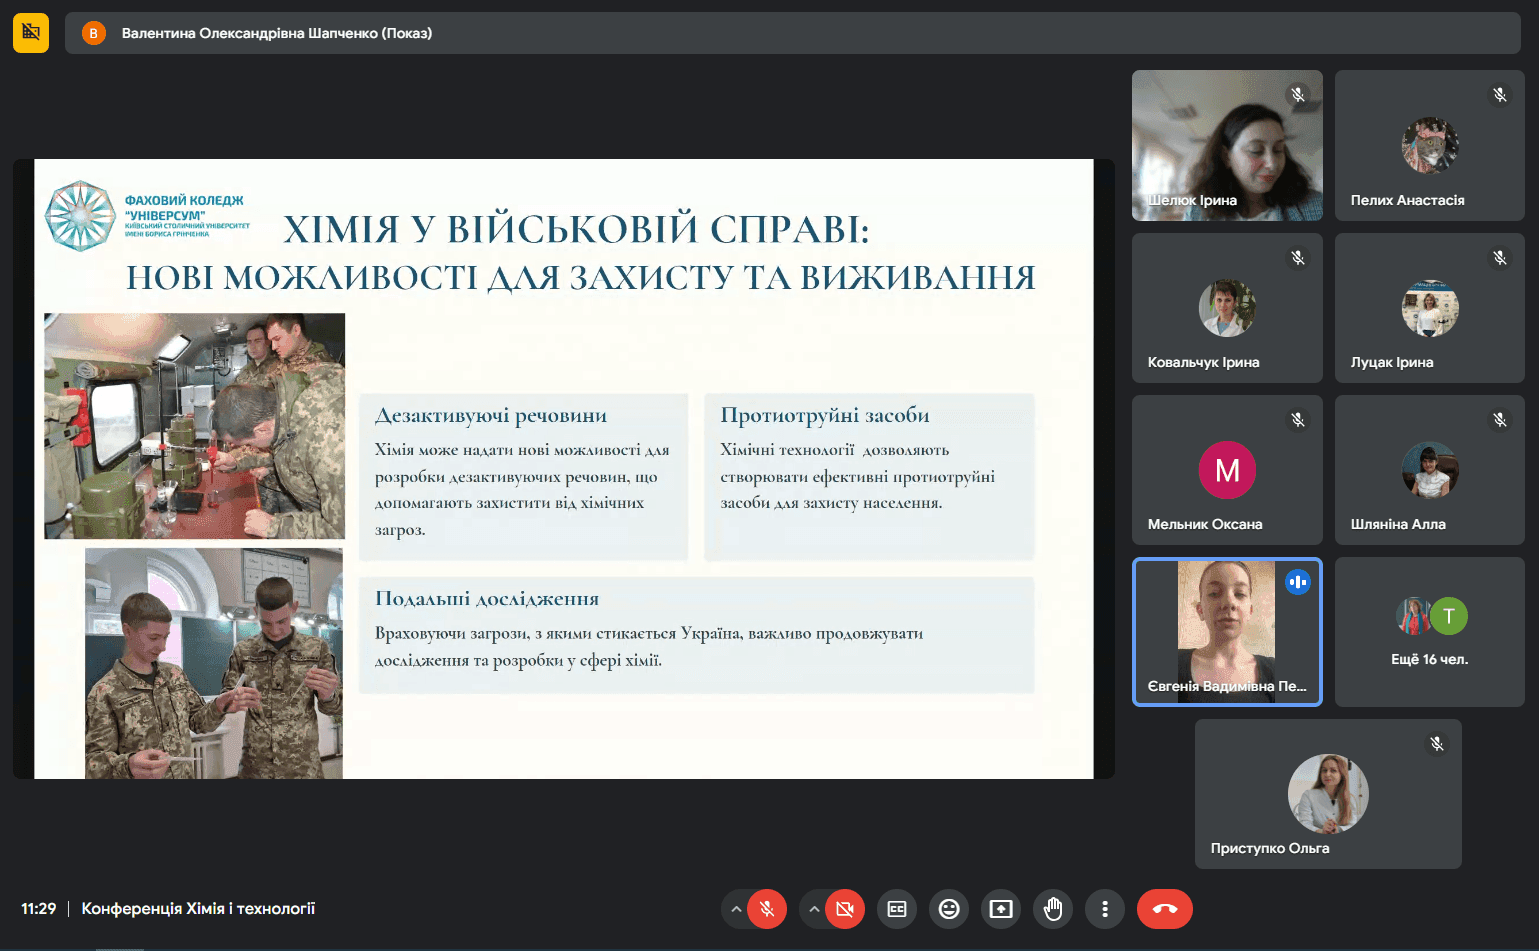Click muted mic icon on Мельник Оксана tile
This screenshot has width=1539, height=951.
[1298, 420]
